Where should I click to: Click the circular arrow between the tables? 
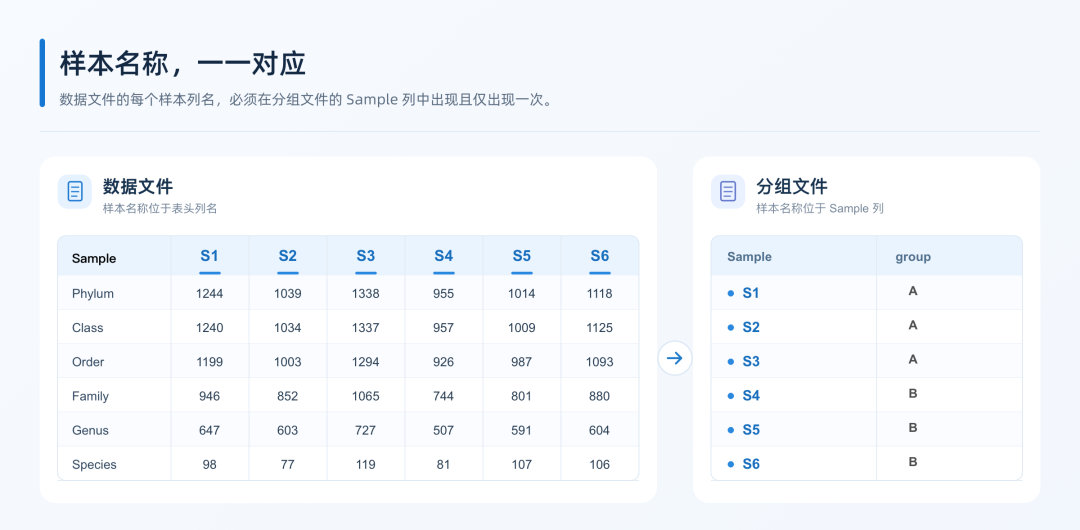(x=674, y=358)
